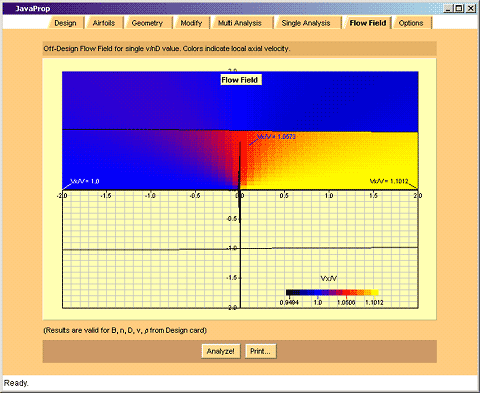Image resolution: width=480 pixels, height=393 pixels.
Task: Minimize the JavaProp window
Action: click(x=448, y=8)
